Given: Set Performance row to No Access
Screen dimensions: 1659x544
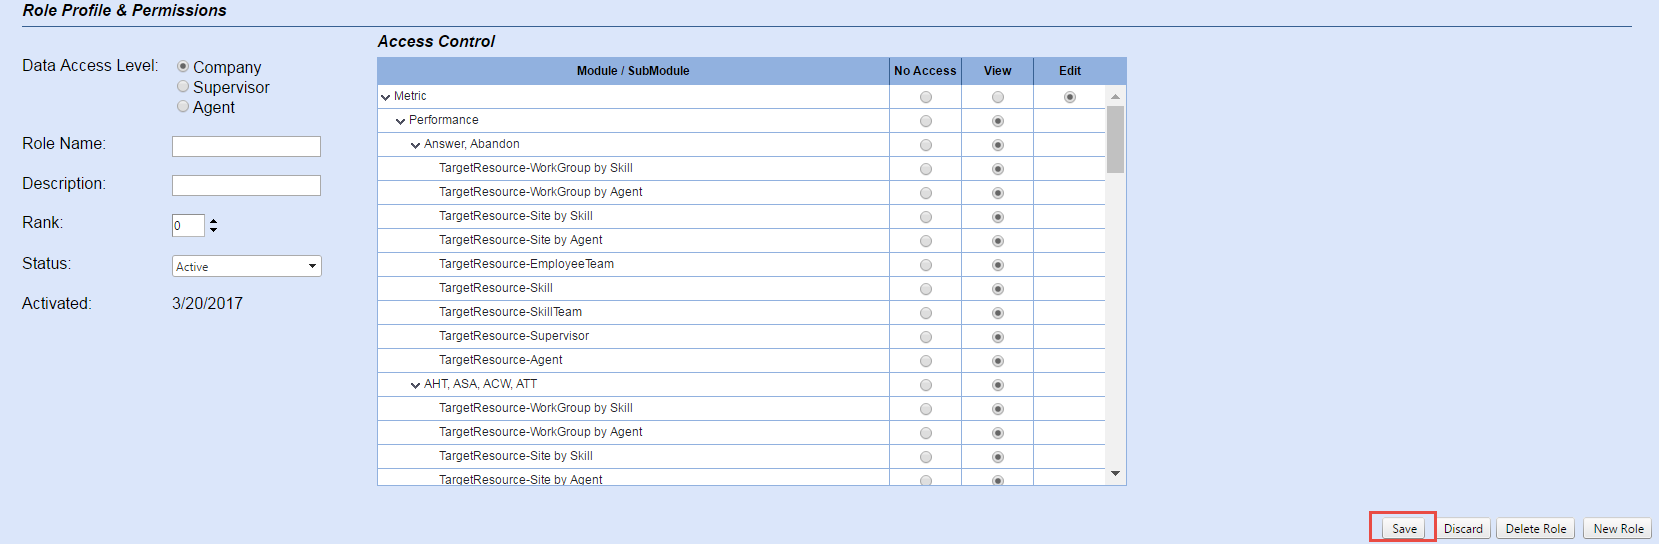Looking at the screenshot, I should pyautogui.click(x=926, y=121).
